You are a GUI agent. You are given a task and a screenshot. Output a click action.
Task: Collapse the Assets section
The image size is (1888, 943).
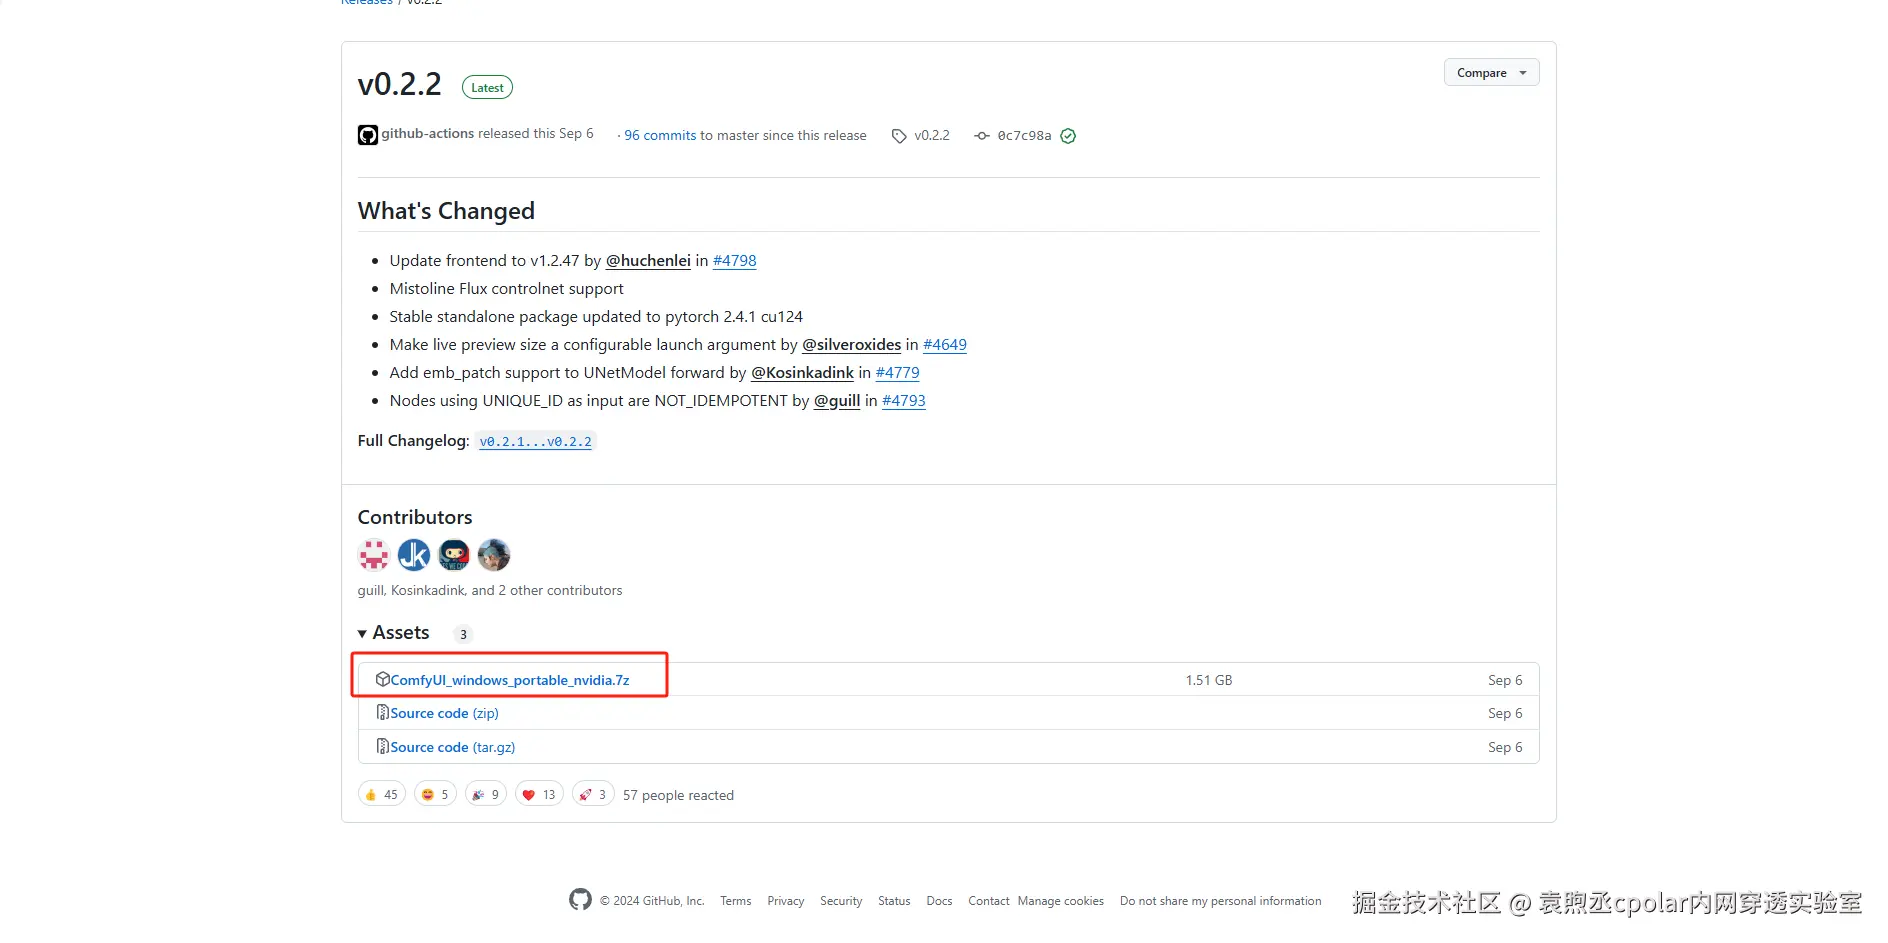394,633
